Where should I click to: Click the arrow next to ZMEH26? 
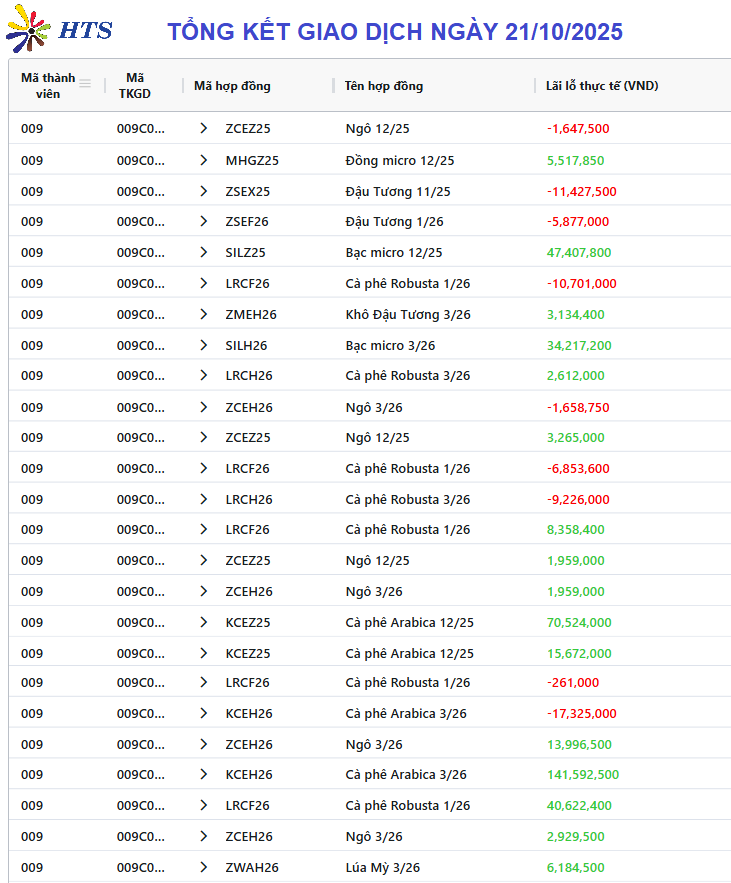(x=204, y=314)
